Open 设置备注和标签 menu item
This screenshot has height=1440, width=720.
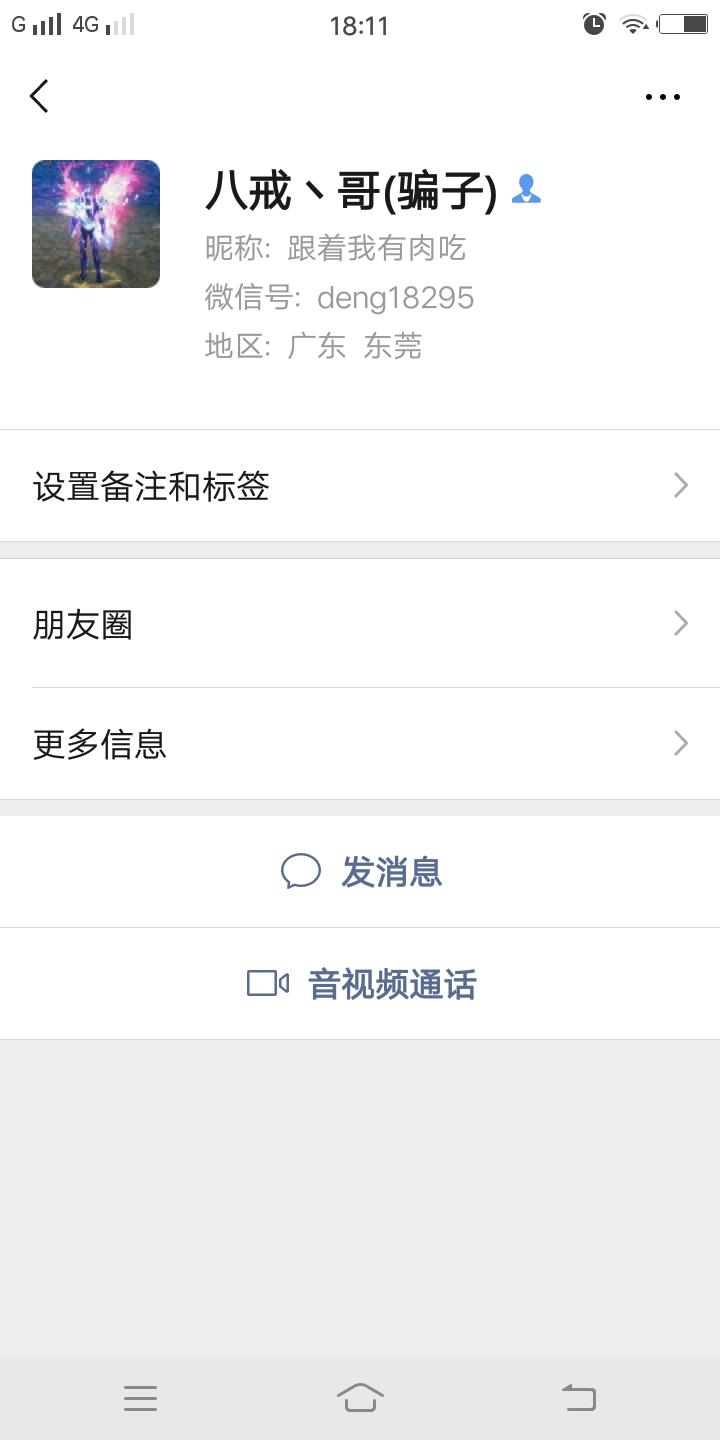151,487
